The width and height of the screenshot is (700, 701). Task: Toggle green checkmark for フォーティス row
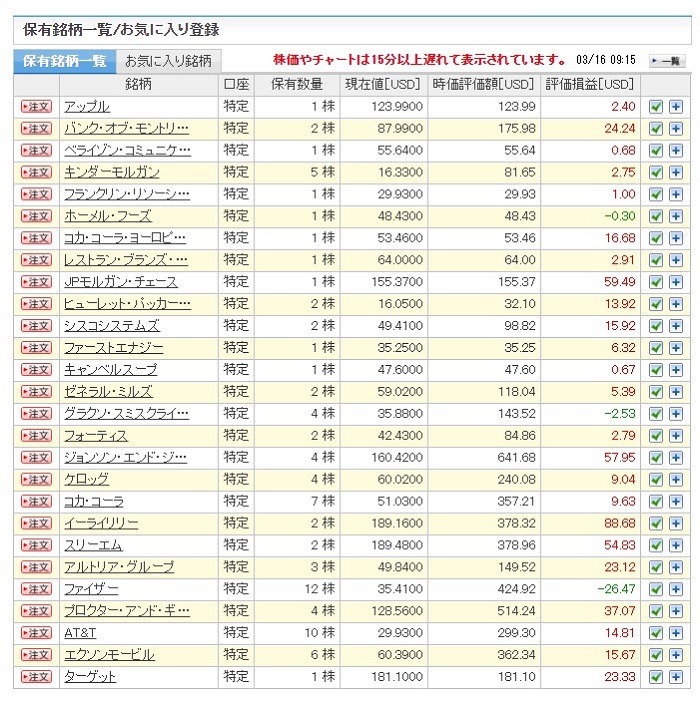click(656, 435)
